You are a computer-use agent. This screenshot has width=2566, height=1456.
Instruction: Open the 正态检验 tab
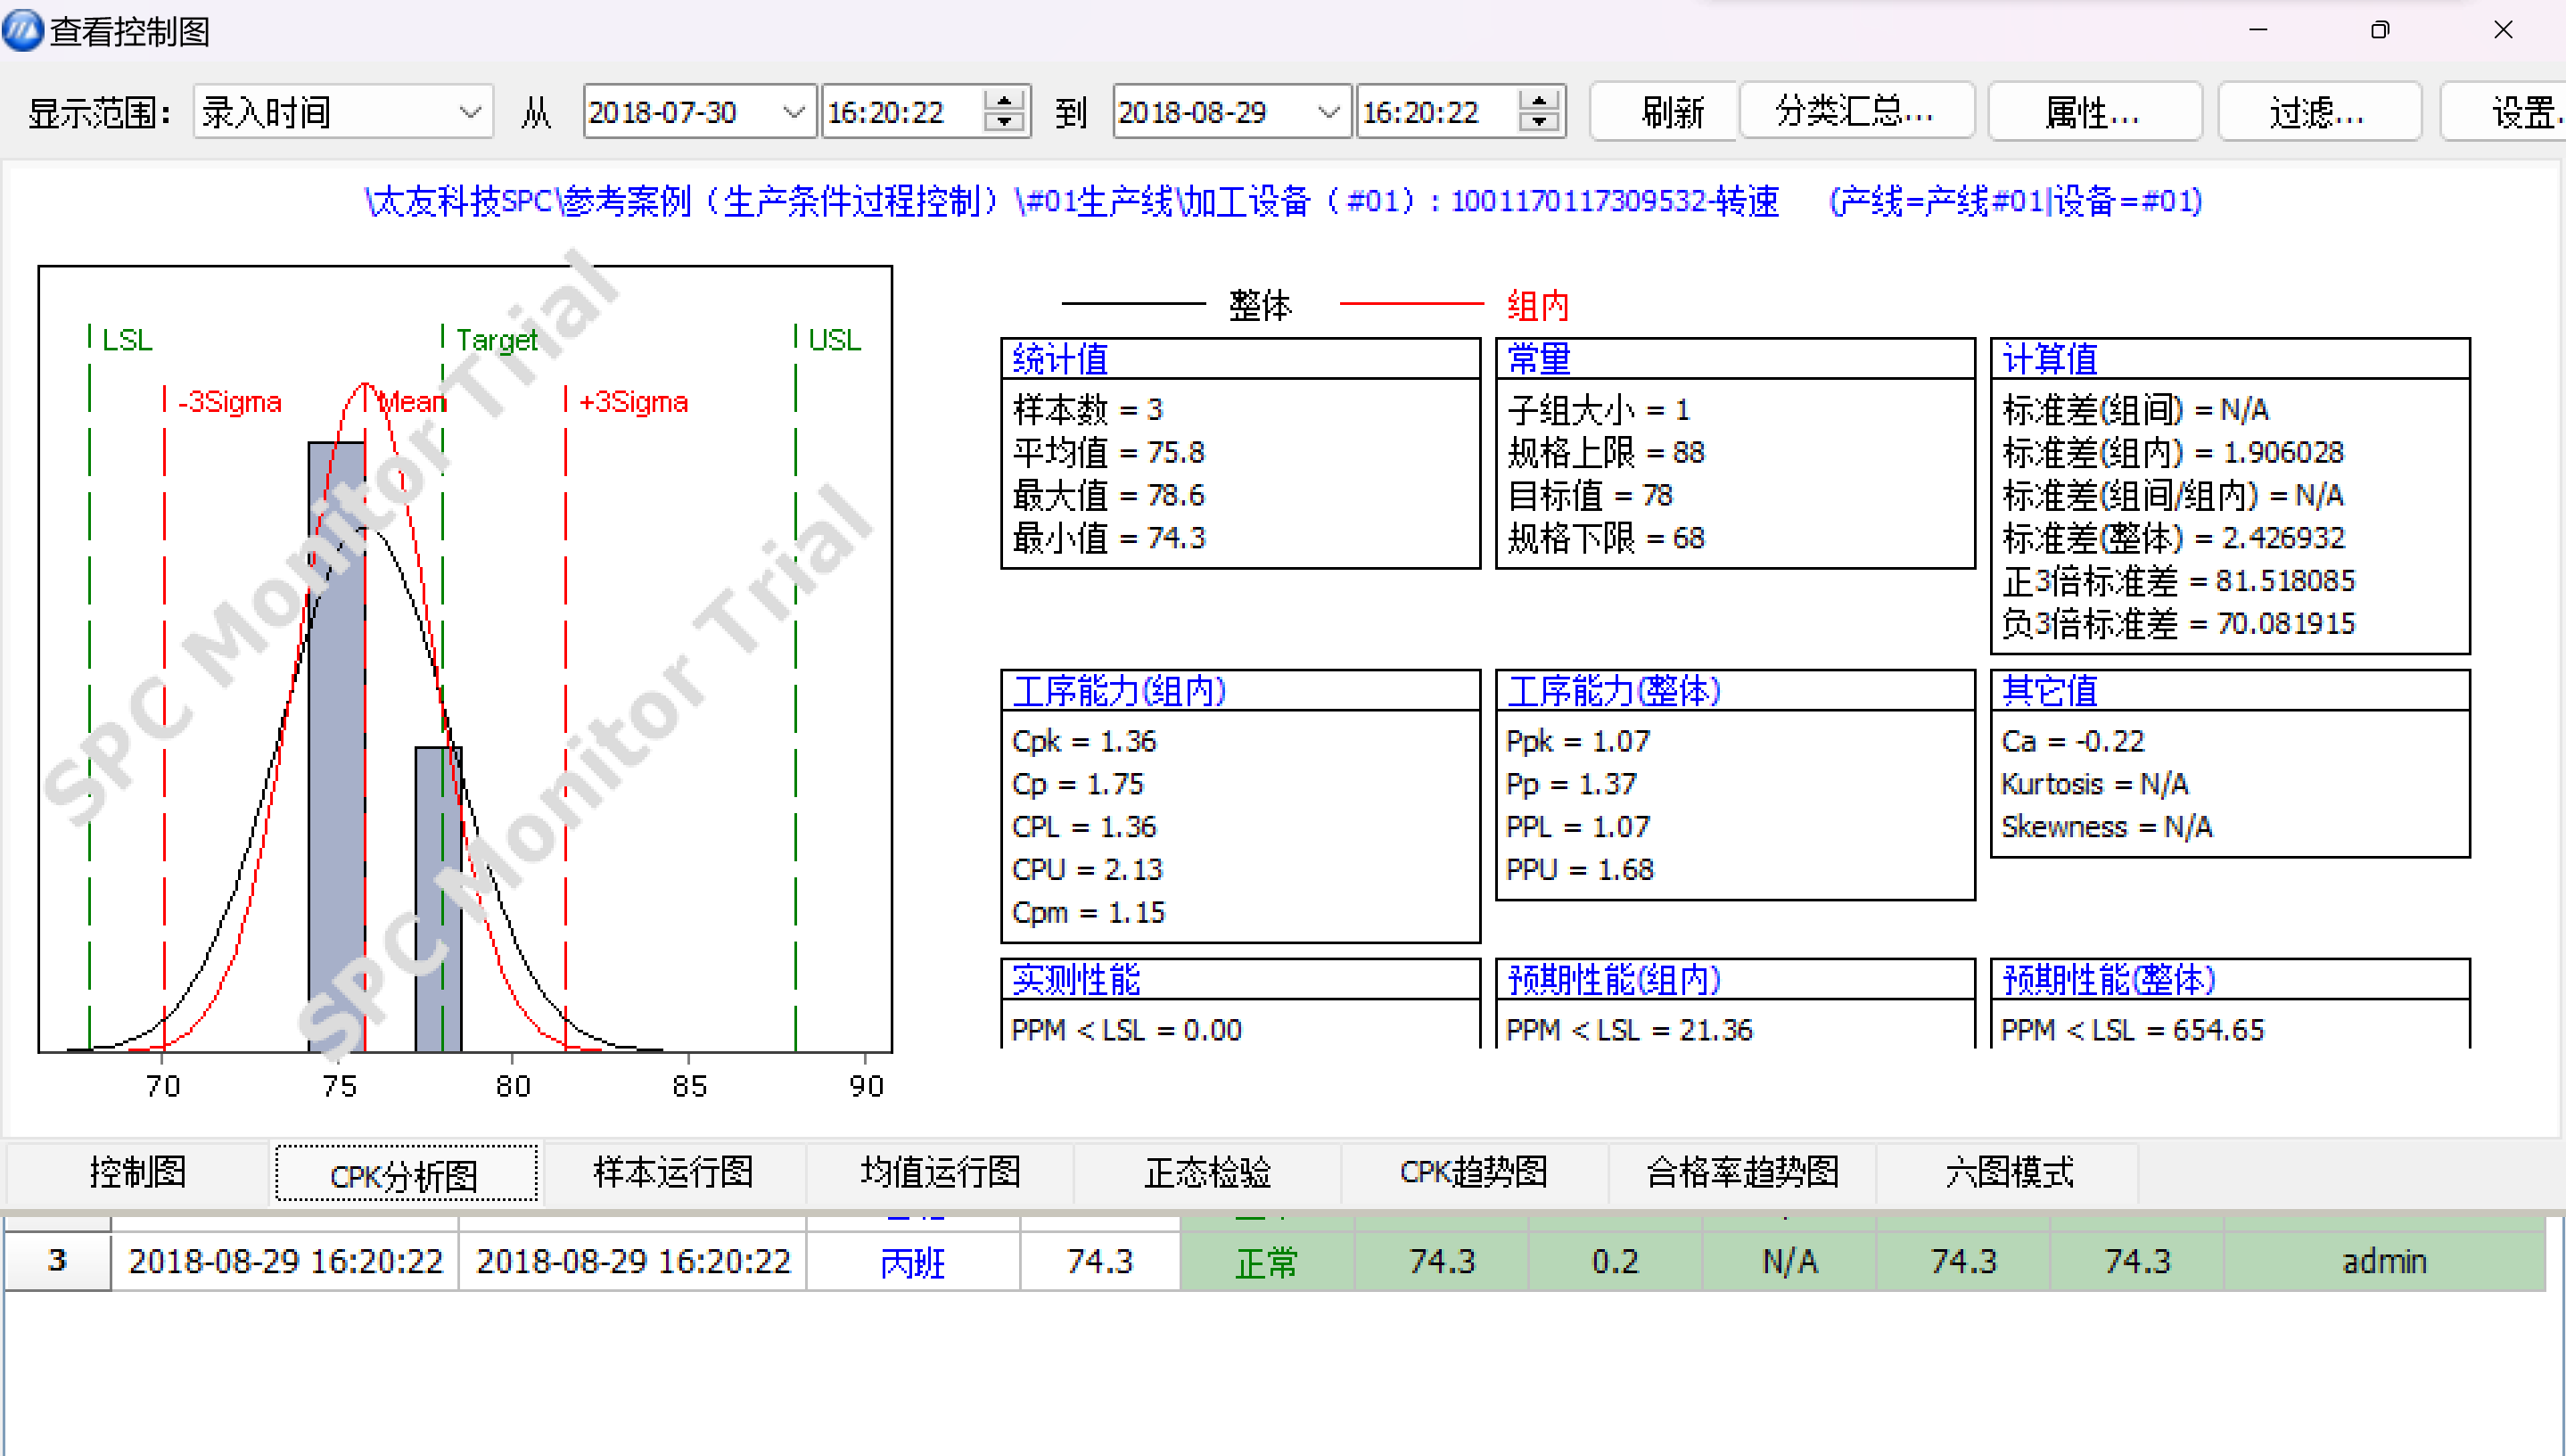(x=1207, y=1172)
